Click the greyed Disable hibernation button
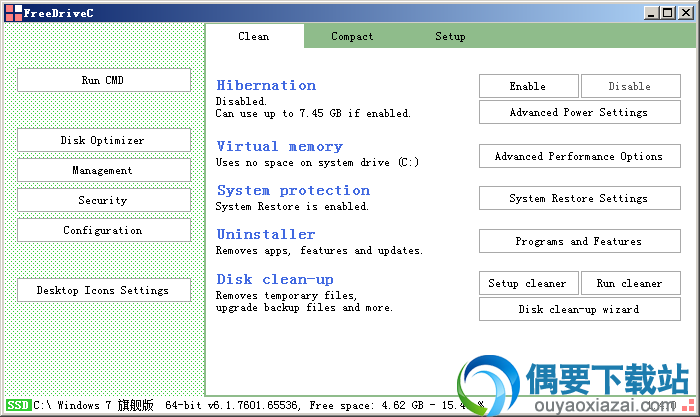This screenshot has height=417, width=700. coord(630,86)
